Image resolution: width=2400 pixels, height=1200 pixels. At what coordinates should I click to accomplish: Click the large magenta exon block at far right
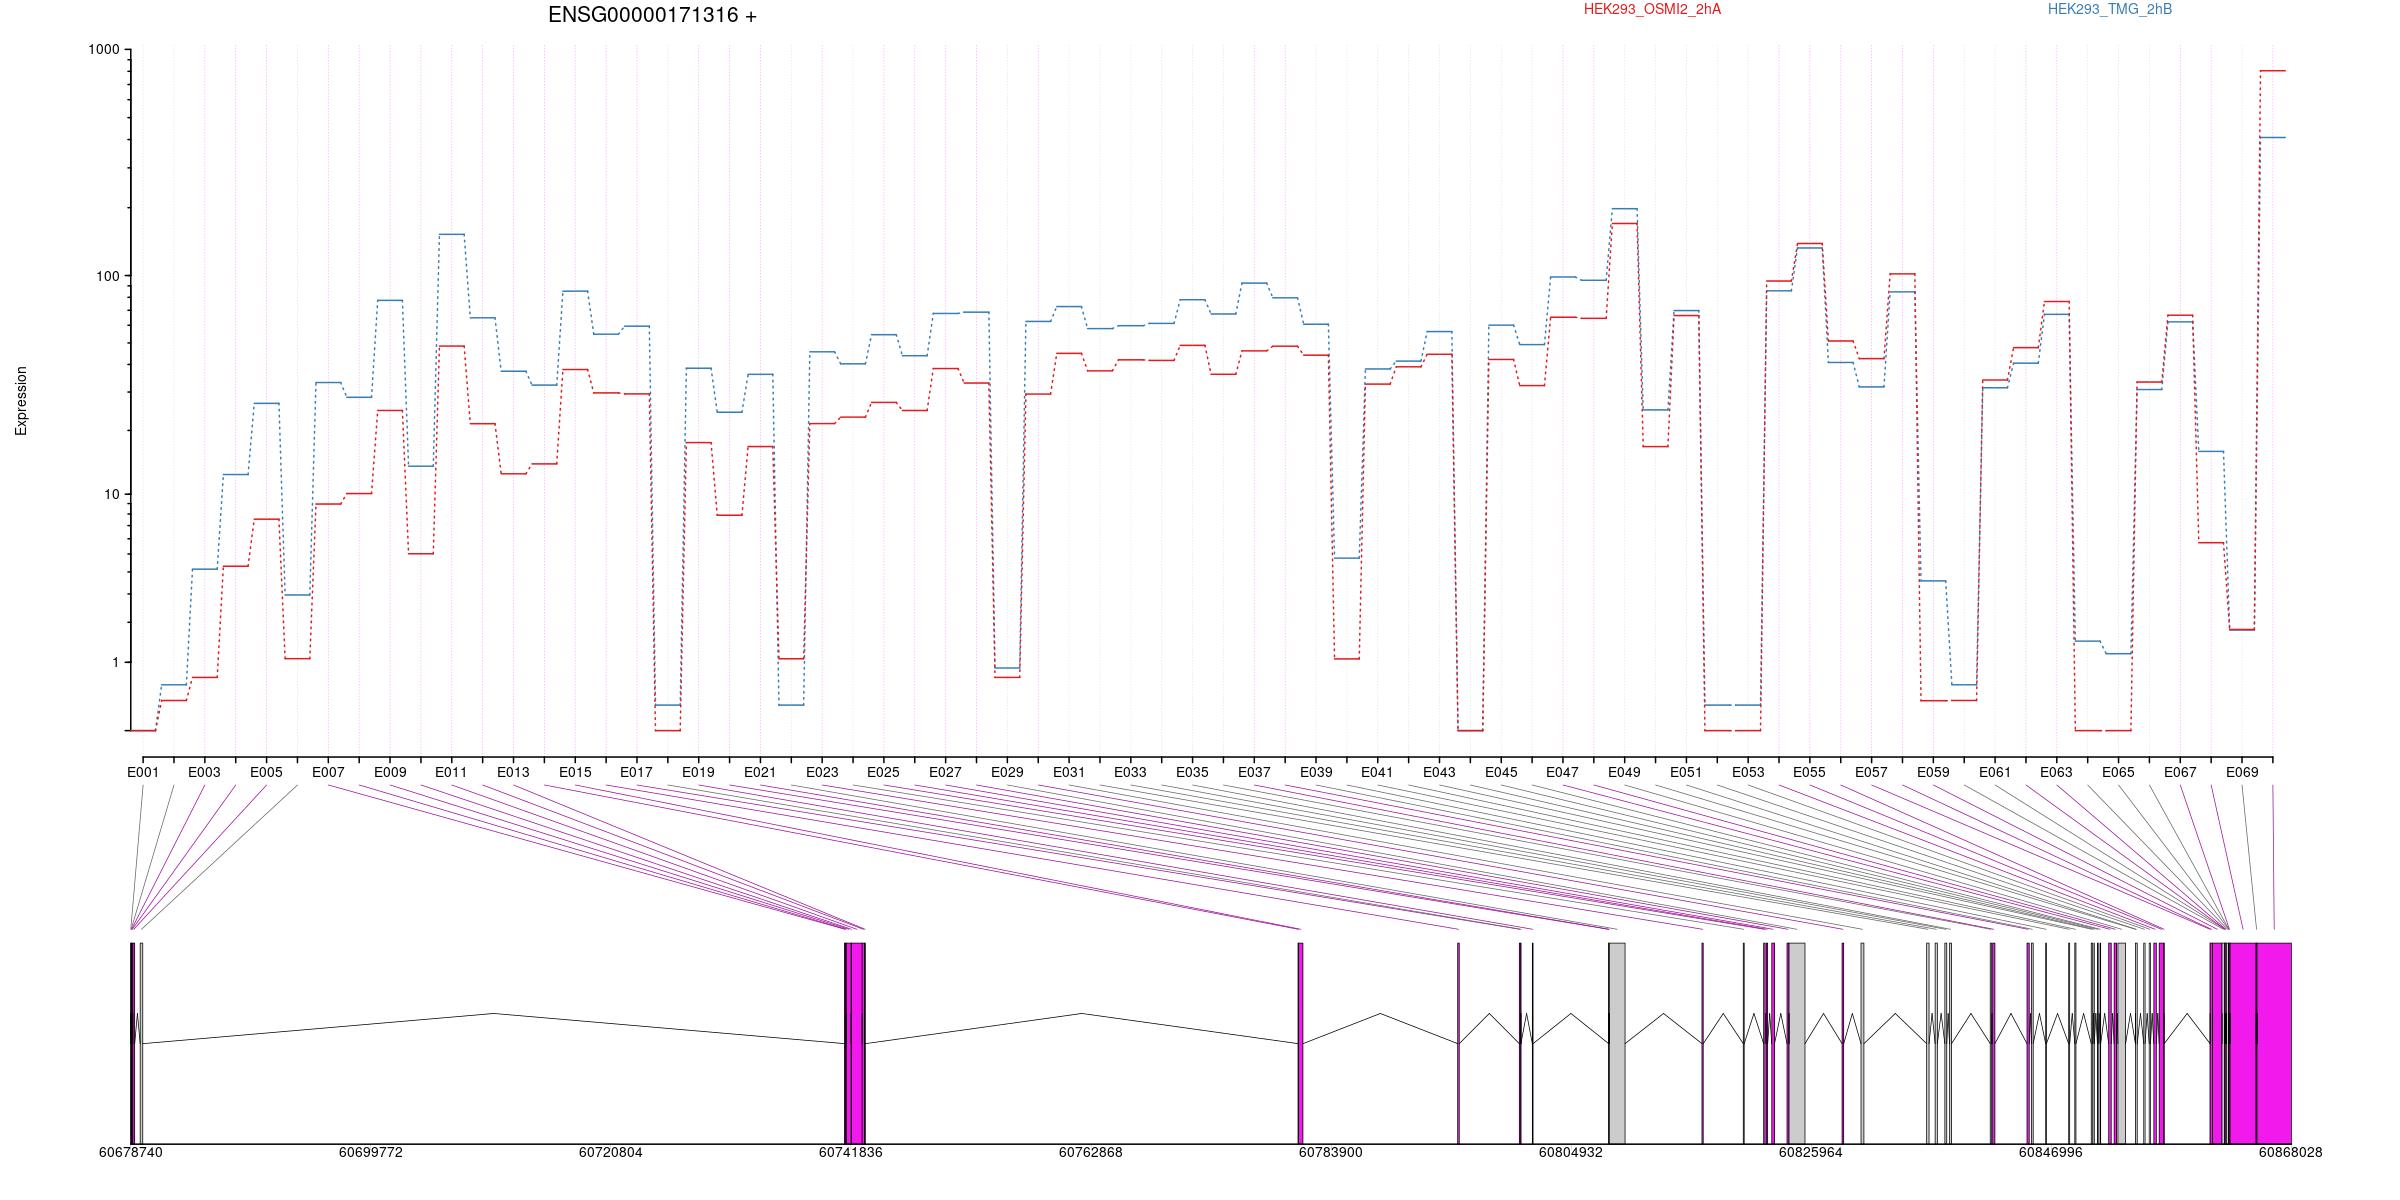(x=2273, y=1043)
